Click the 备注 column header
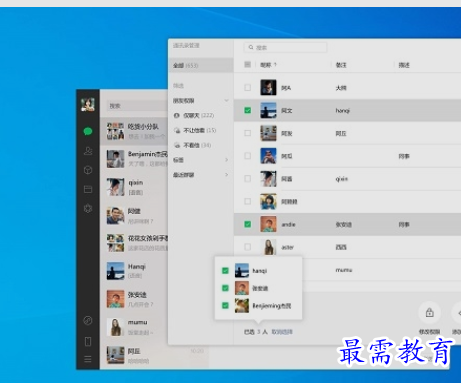This screenshot has height=383, width=461. click(x=341, y=65)
